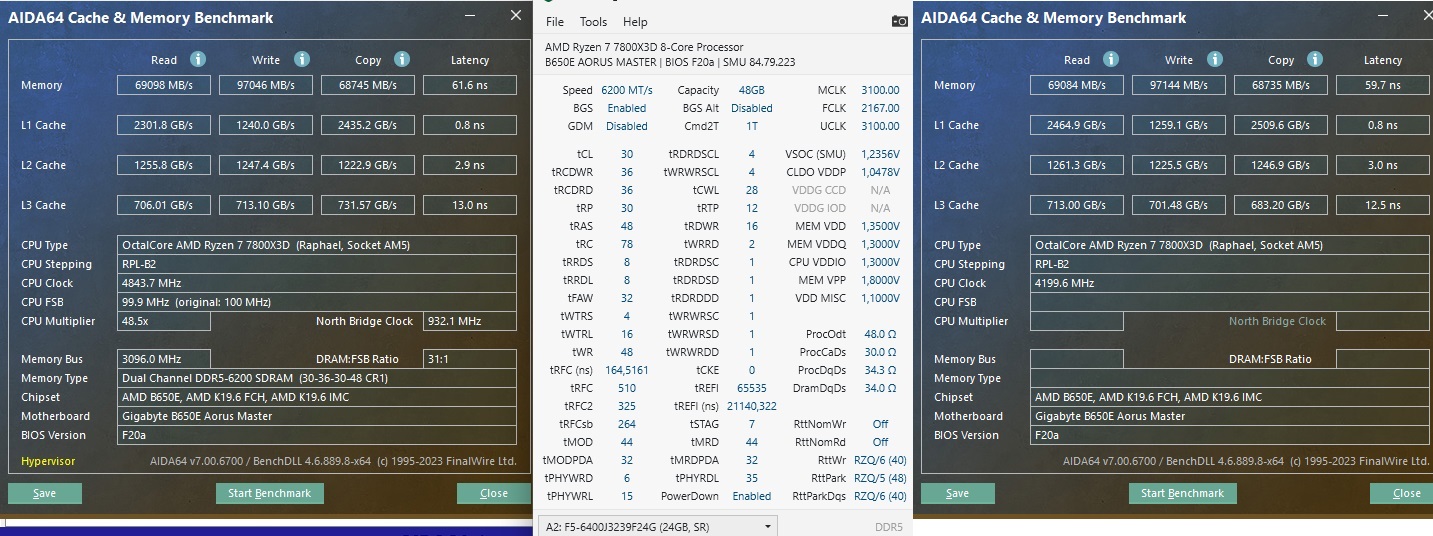This screenshot has height=536, width=1433.
Task: Click Capacity value 48GB in ZenTimings
Action: (751, 90)
